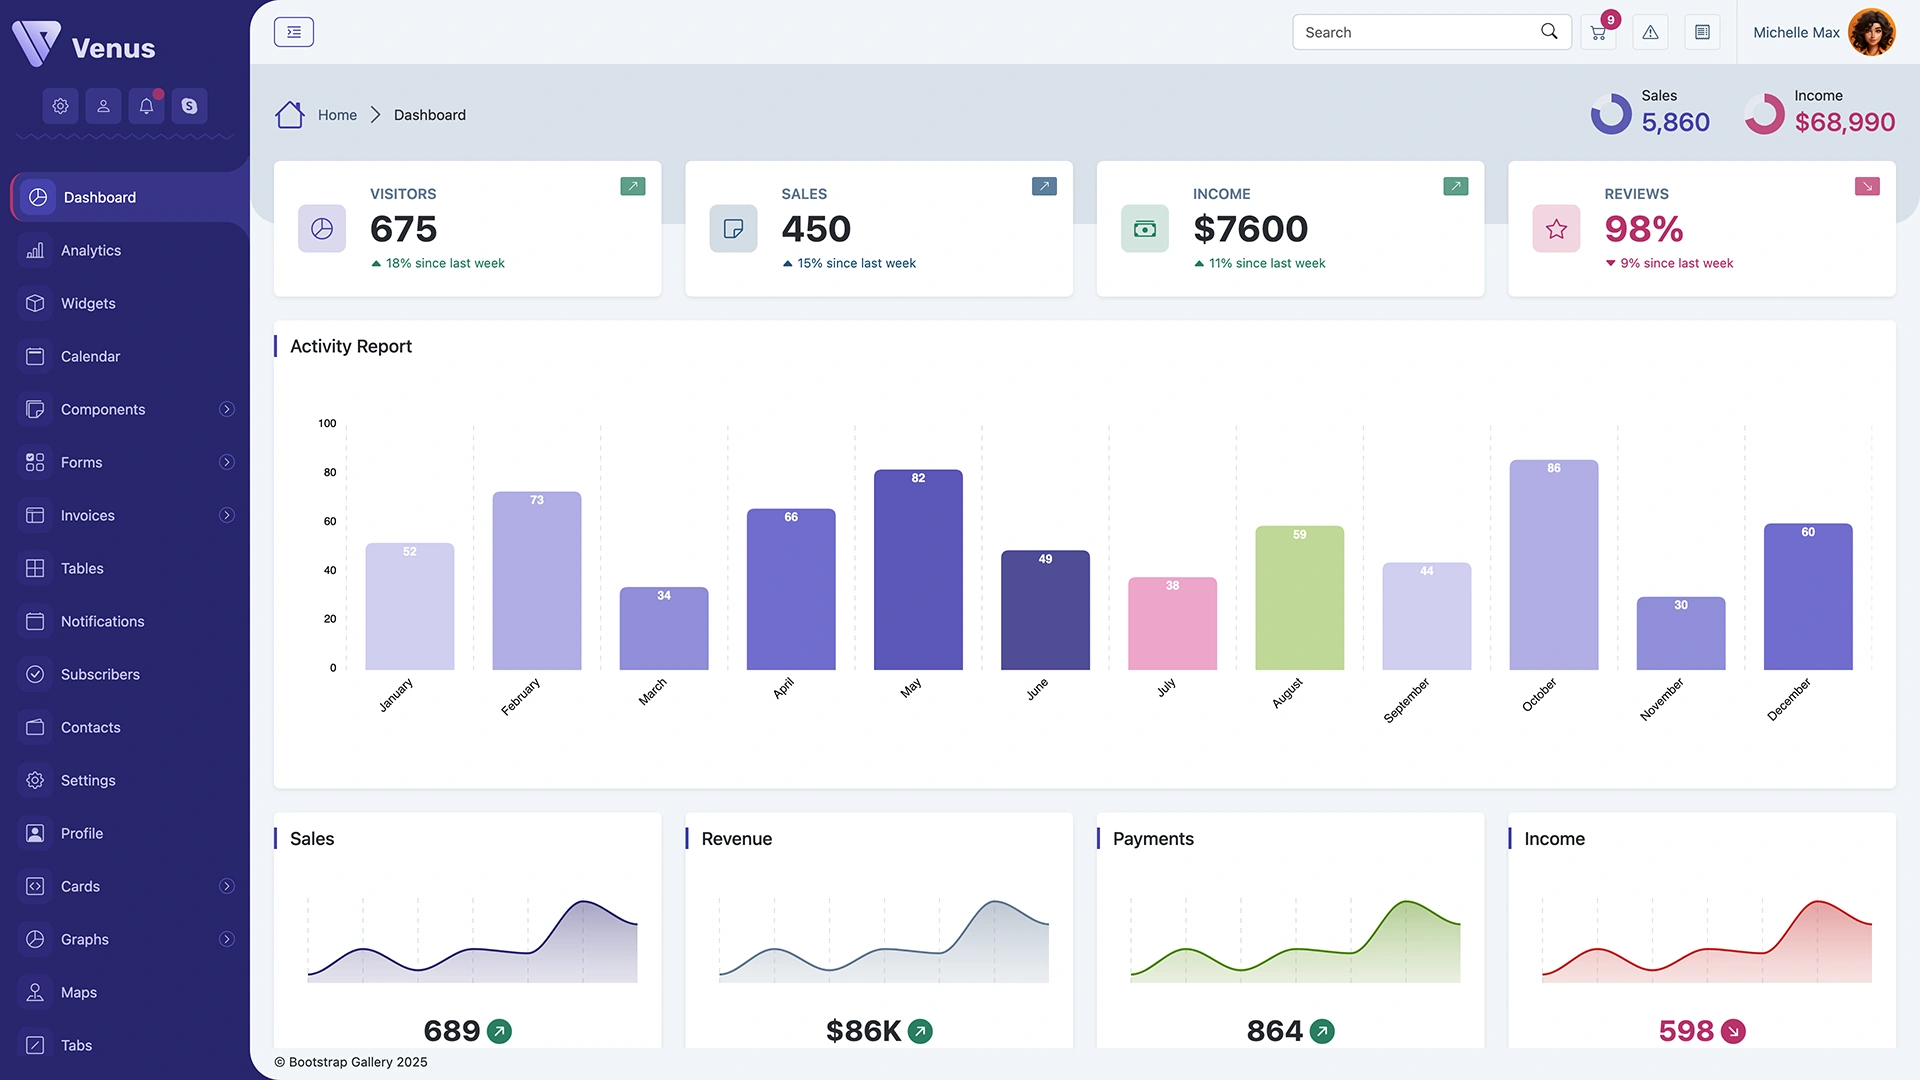Click the green upward arrow on Visitors card

(632, 186)
